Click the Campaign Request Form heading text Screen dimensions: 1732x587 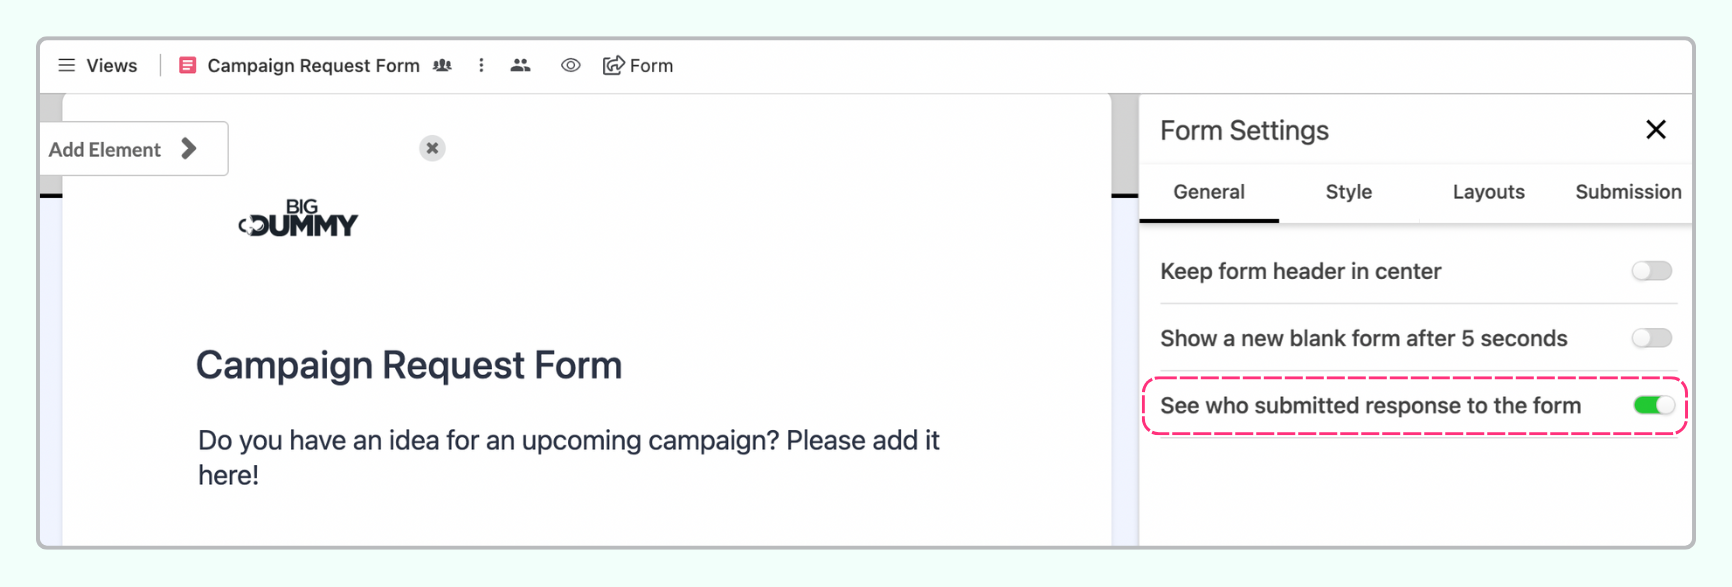pos(408,365)
